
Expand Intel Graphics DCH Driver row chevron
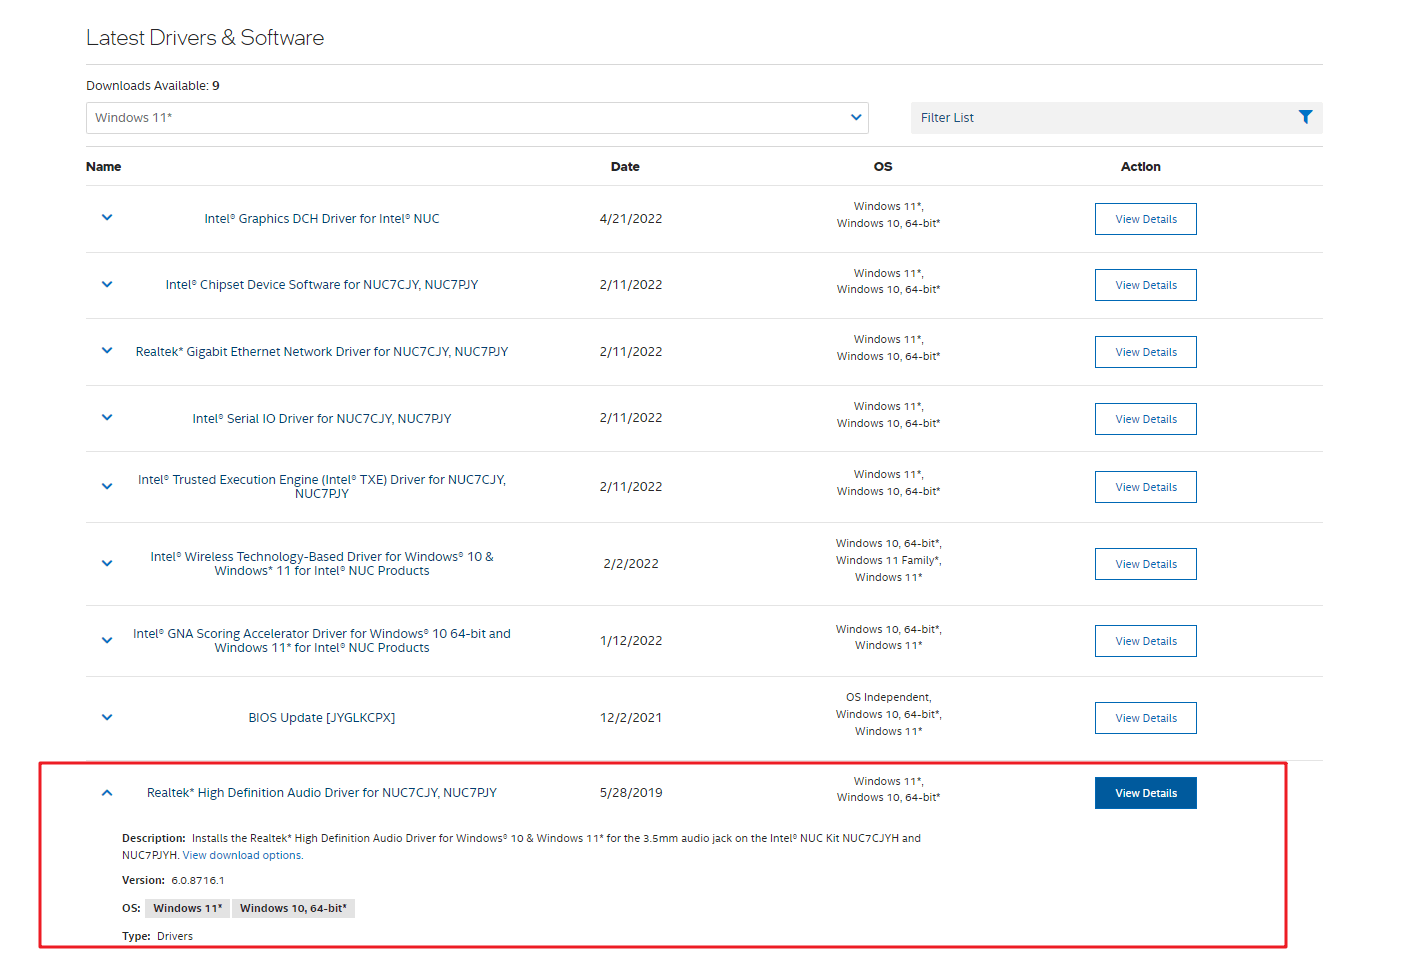[107, 217]
